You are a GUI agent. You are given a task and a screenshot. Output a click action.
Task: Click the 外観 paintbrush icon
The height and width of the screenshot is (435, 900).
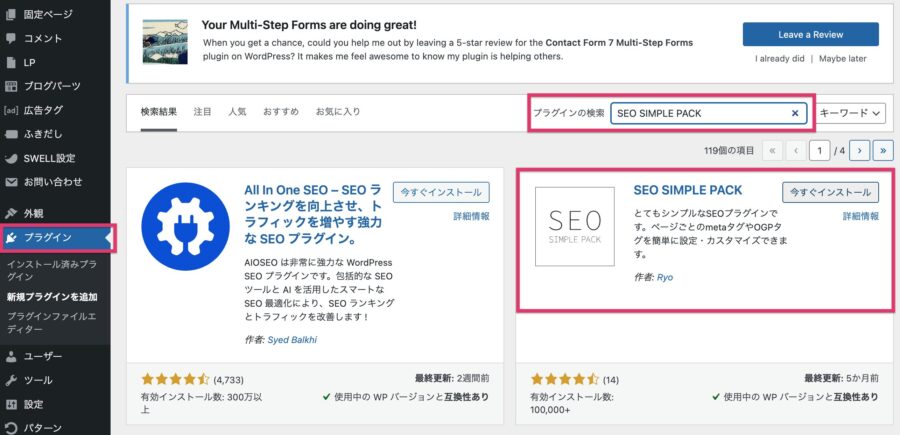(10, 213)
